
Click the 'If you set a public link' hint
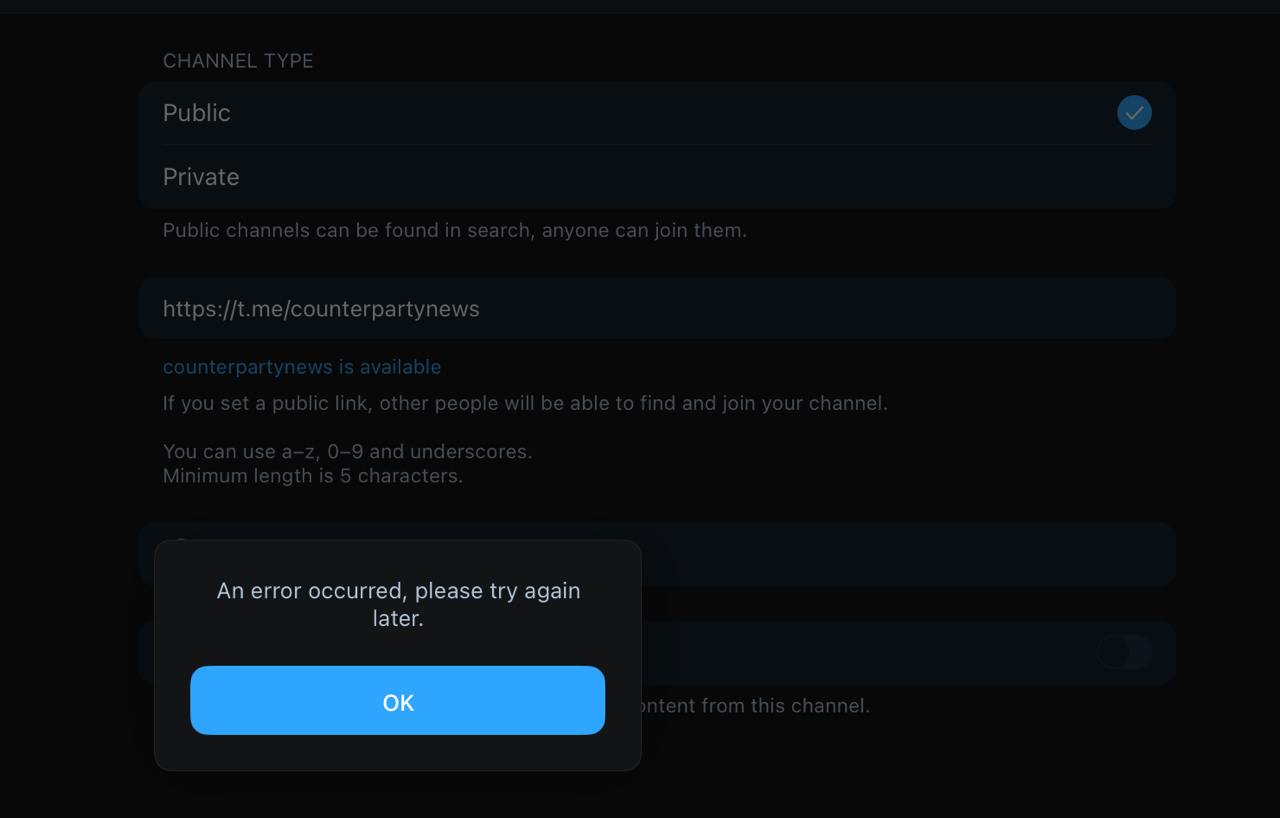(525, 403)
